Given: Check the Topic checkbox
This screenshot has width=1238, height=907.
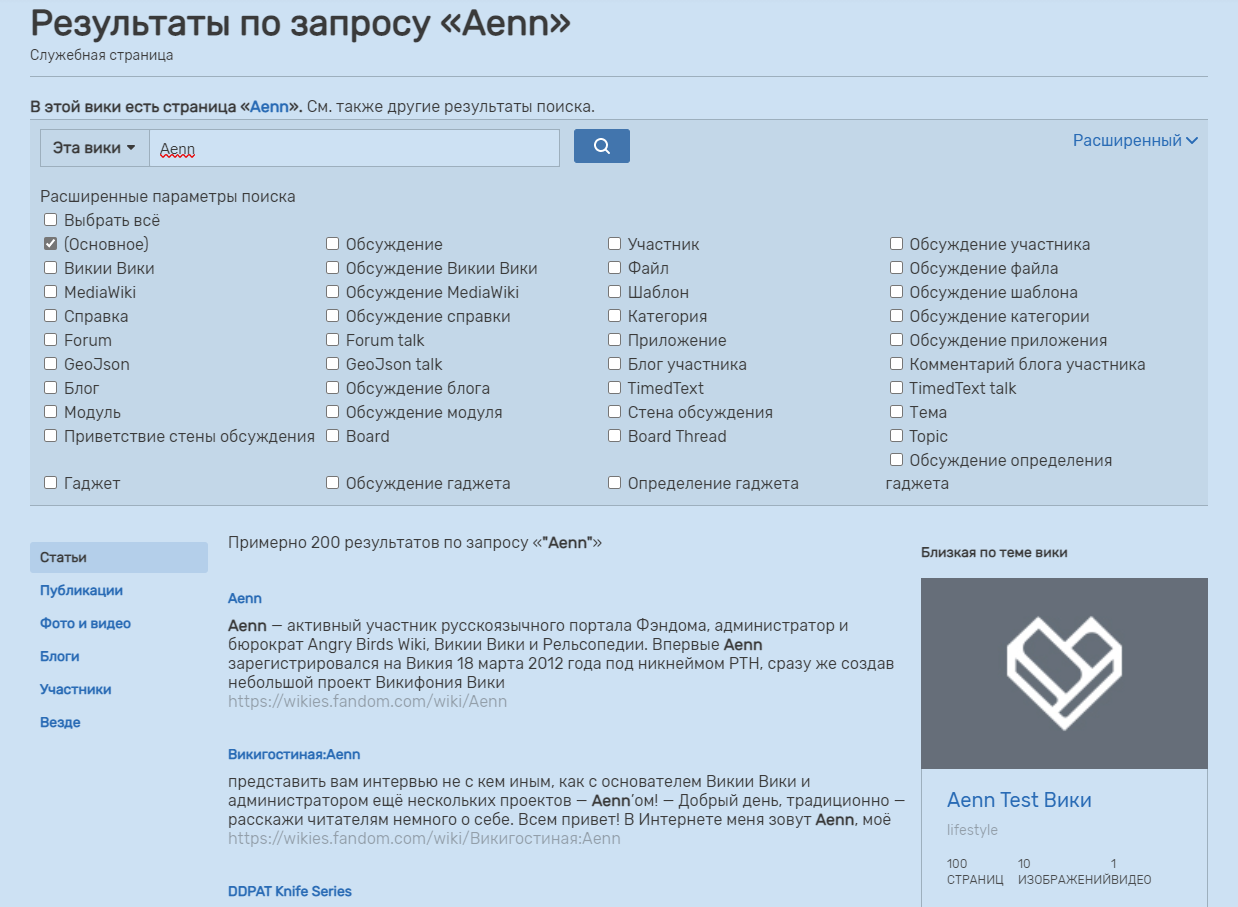Looking at the screenshot, I should coord(896,436).
